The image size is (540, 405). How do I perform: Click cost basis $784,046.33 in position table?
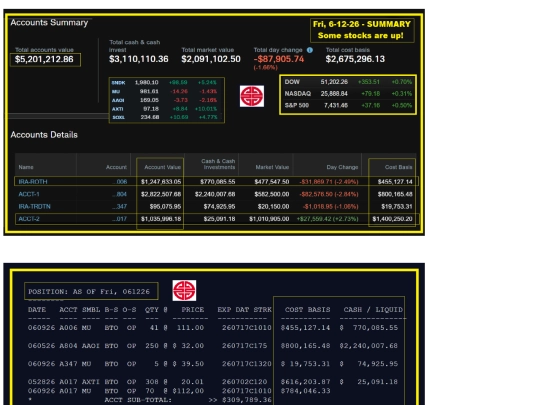click(x=305, y=391)
